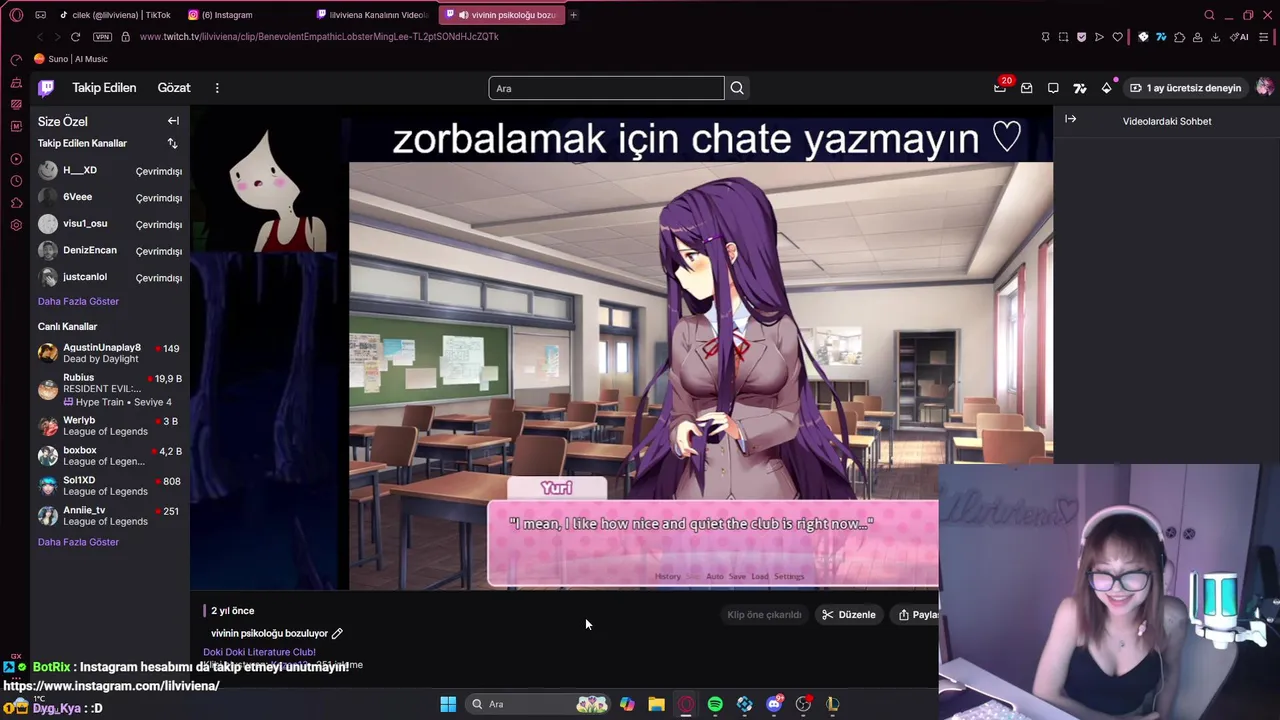Open the Opera snapshot tool icon
This screenshot has width=1280, height=720.
[x=1063, y=37]
